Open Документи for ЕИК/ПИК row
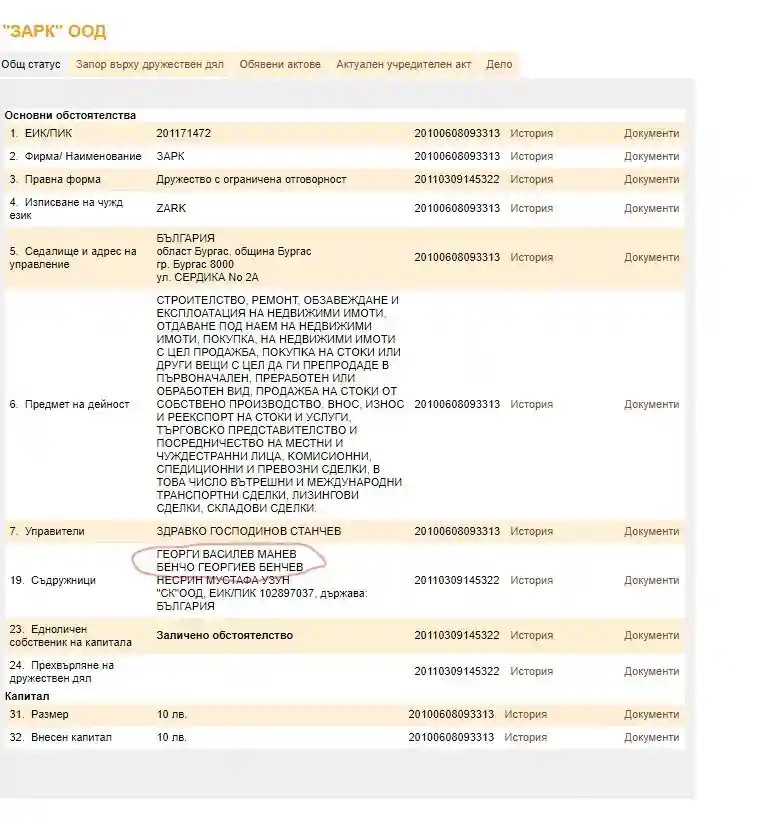 pyautogui.click(x=651, y=133)
